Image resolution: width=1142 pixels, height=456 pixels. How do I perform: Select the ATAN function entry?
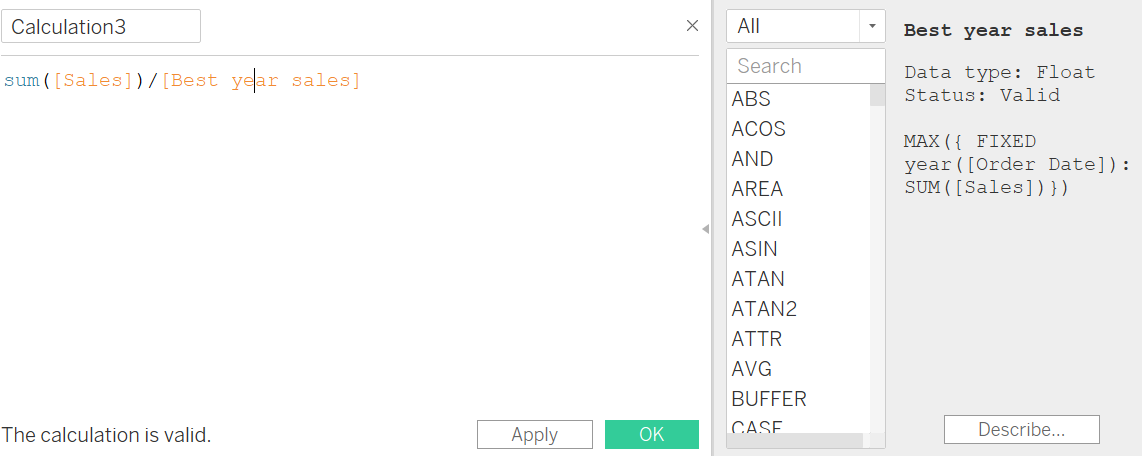coord(758,279)
